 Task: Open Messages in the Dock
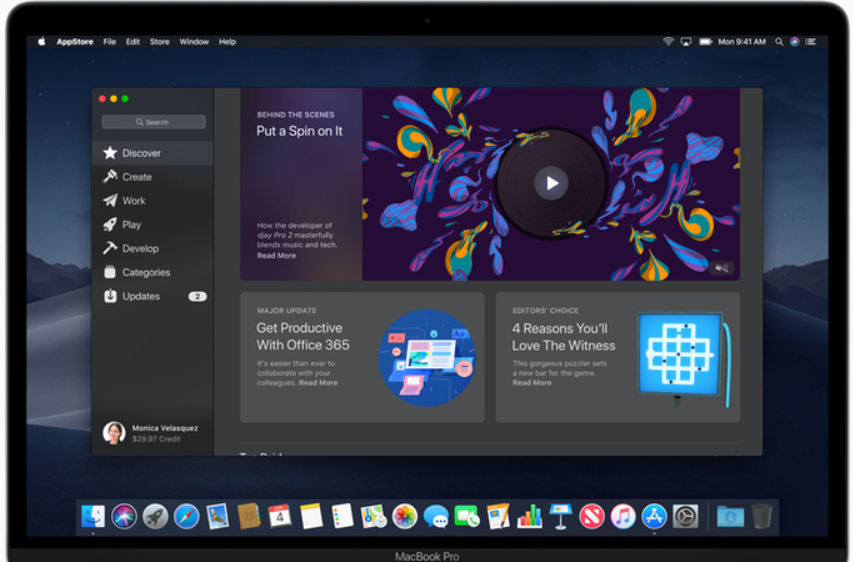click(436, 516)
